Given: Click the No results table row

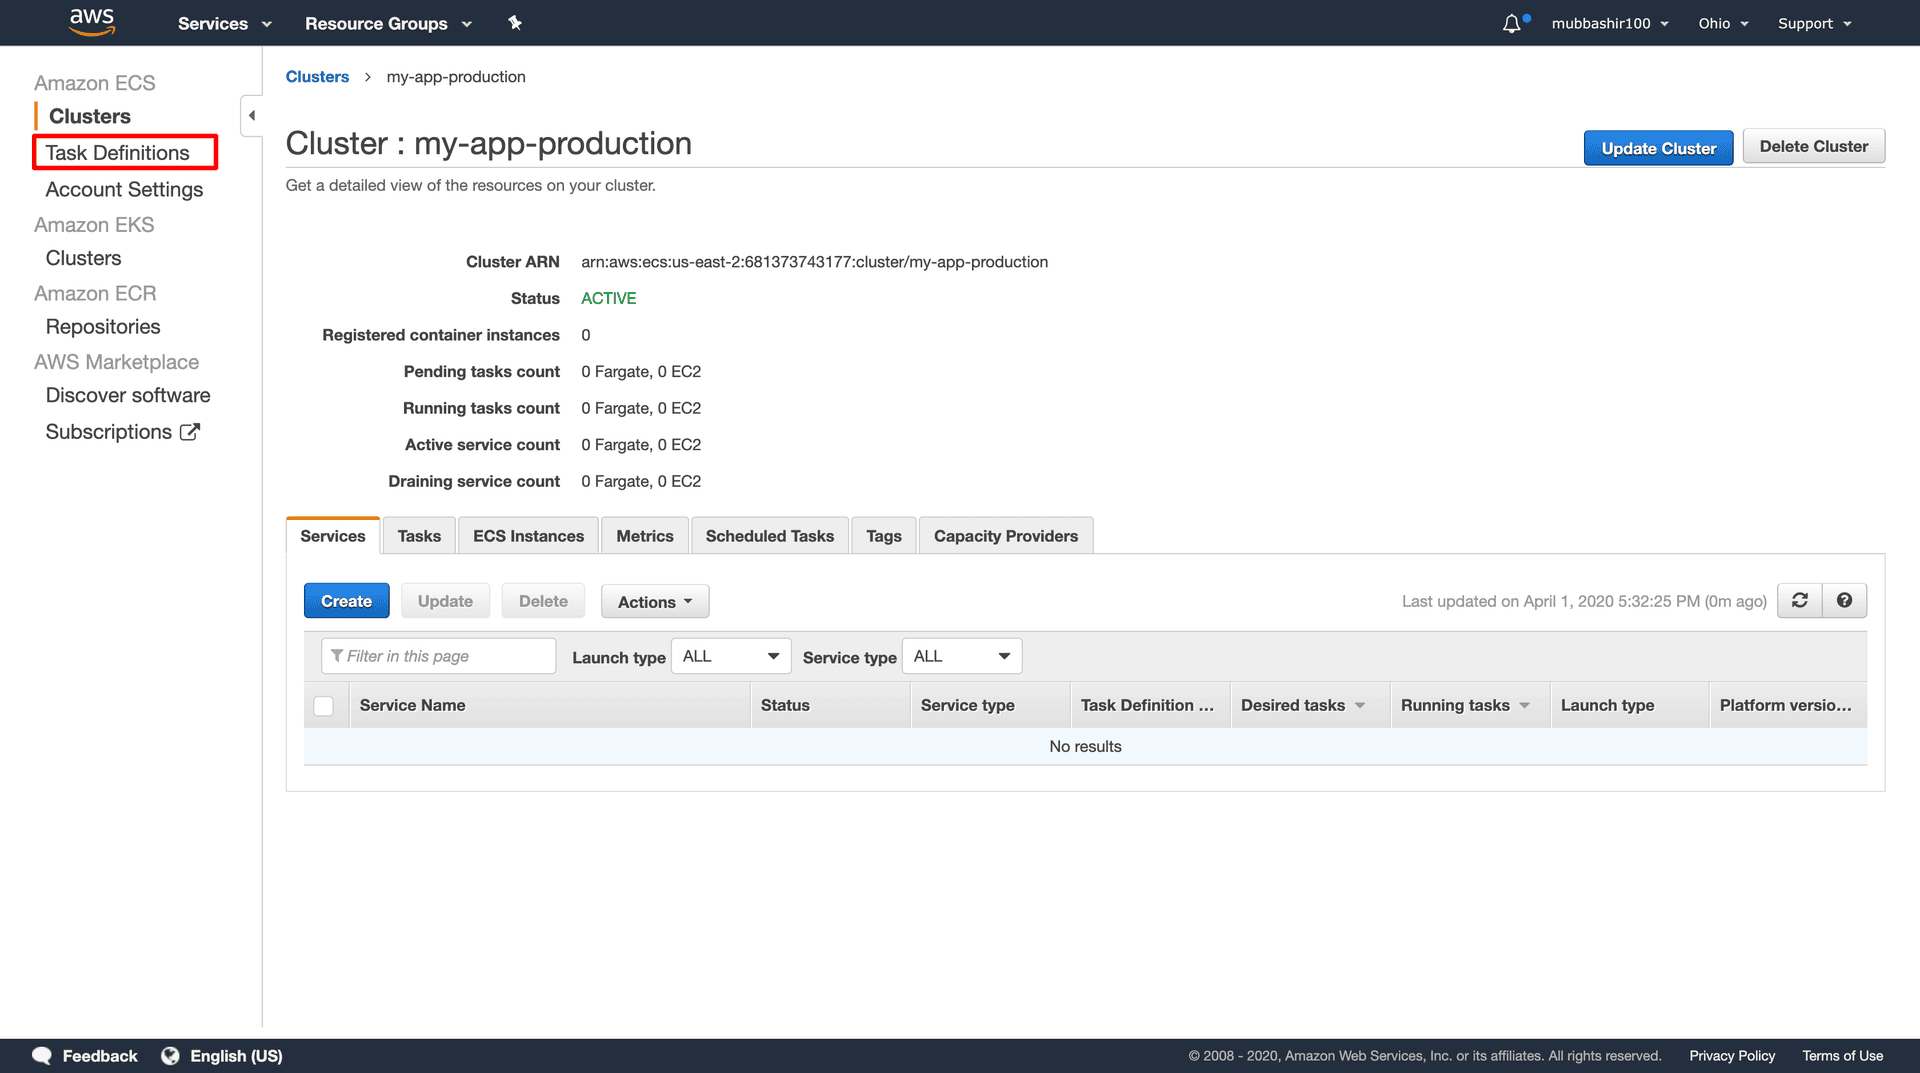Looking at the screenshot, I should click(1085, 747).
